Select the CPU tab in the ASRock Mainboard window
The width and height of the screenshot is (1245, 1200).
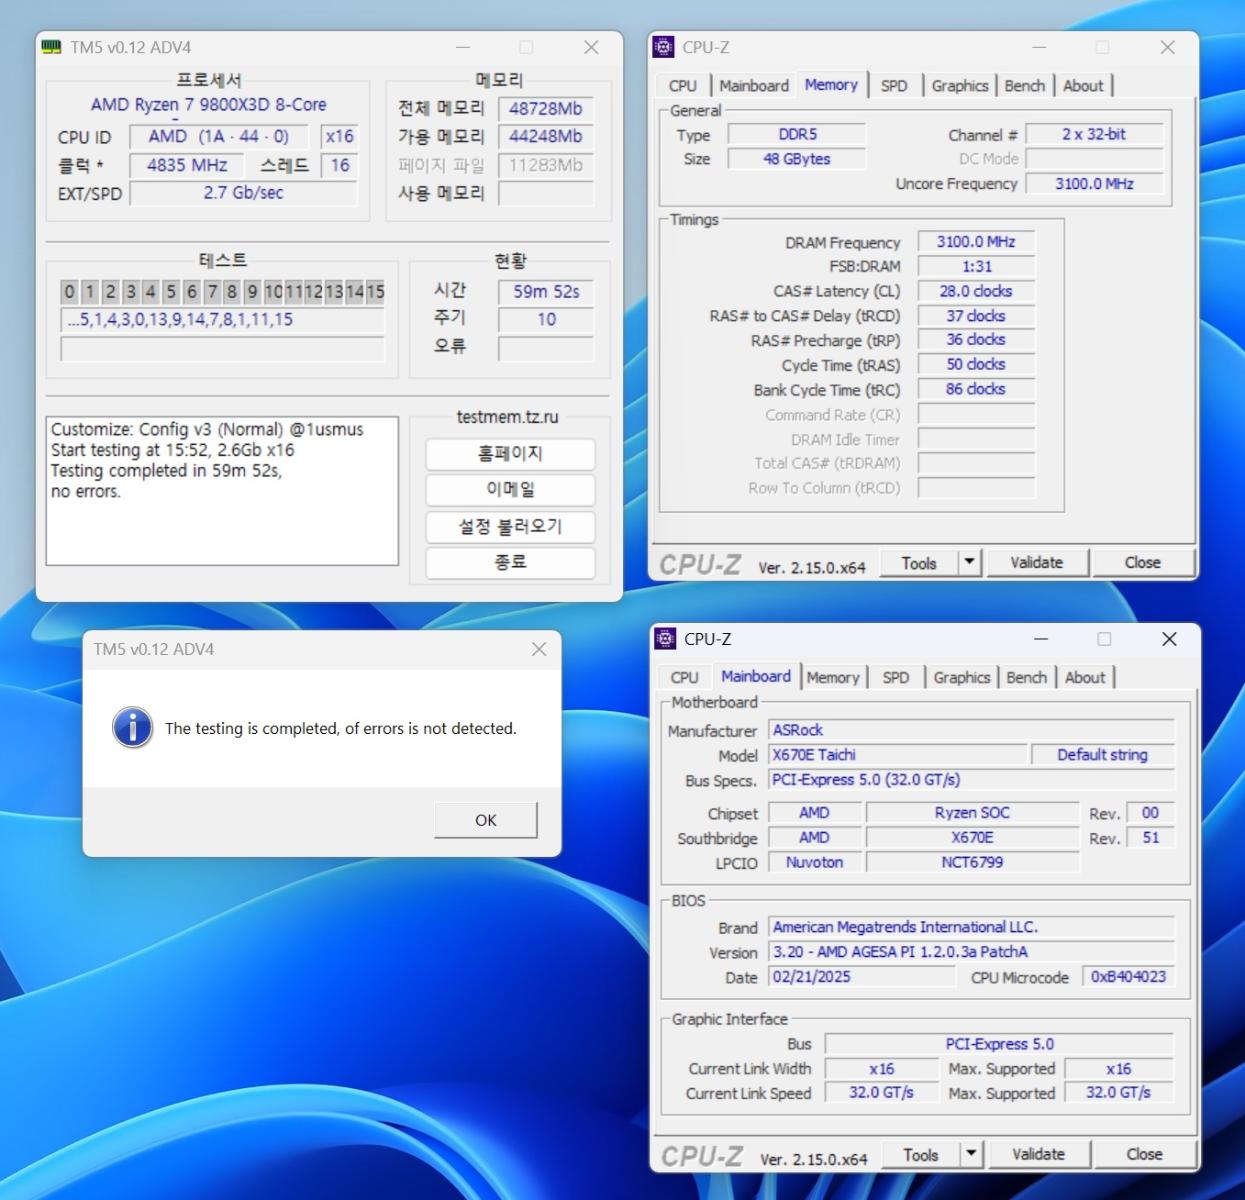pos(684,678)
